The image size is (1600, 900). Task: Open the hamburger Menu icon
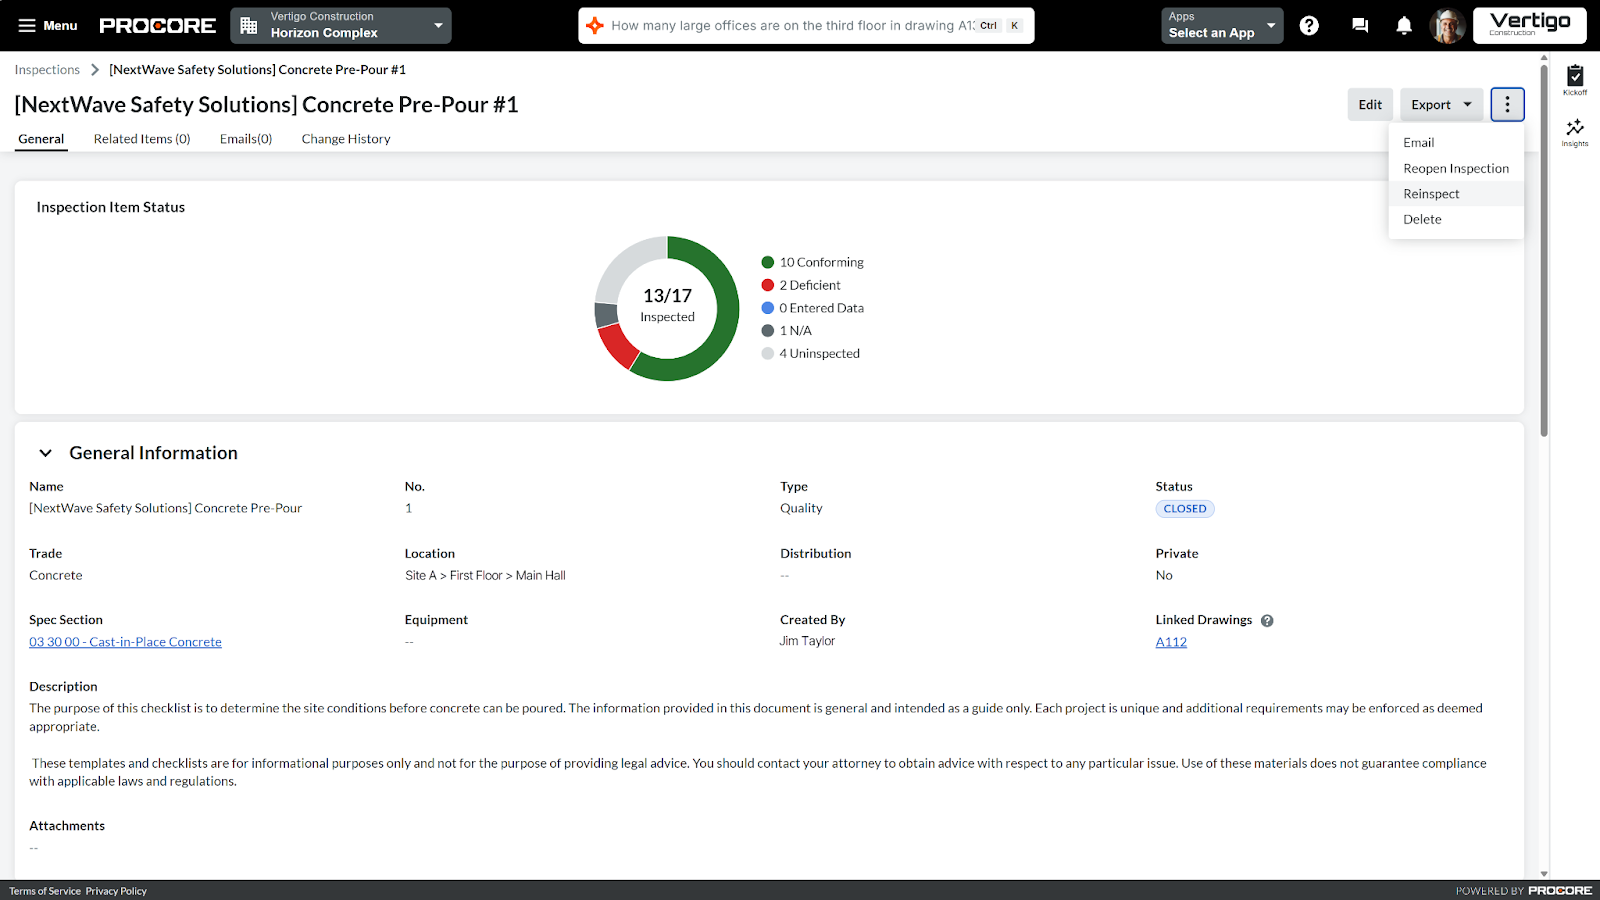click(x=27, y=26)
